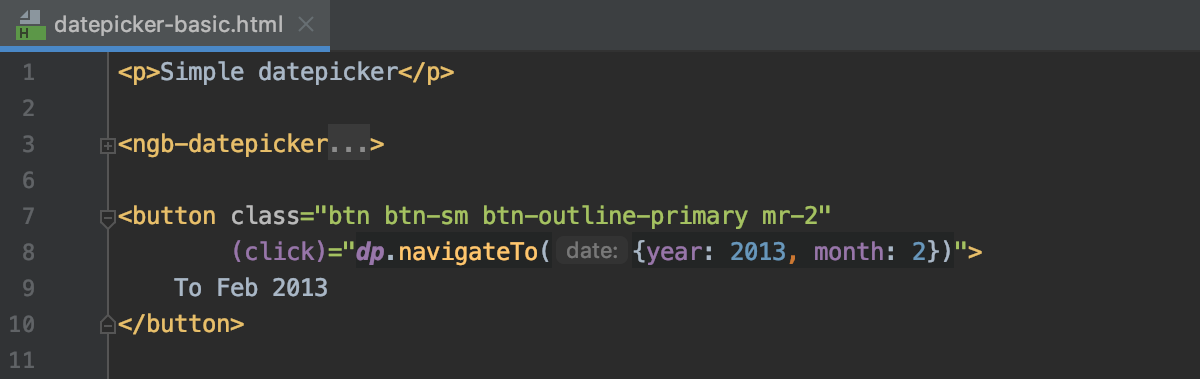
Task: Collapse the button tag fold marker on line 7
Action: [x=108, y=216]
